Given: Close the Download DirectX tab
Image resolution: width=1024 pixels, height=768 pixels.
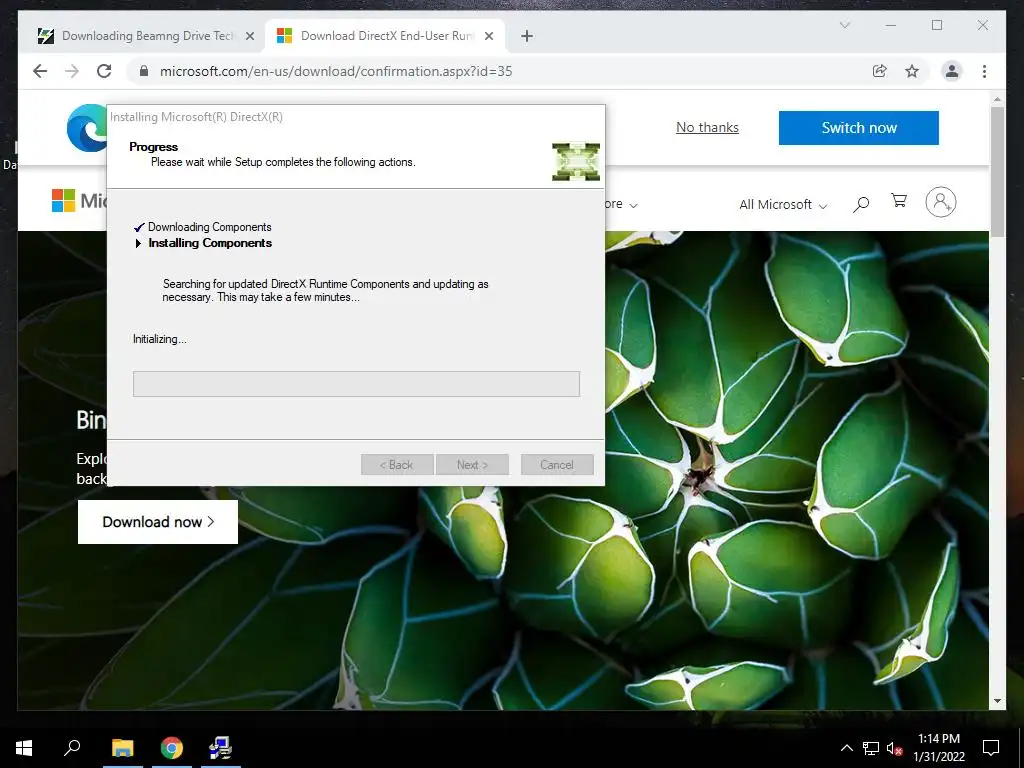Looking at the screenshot, I should (488, 36).
